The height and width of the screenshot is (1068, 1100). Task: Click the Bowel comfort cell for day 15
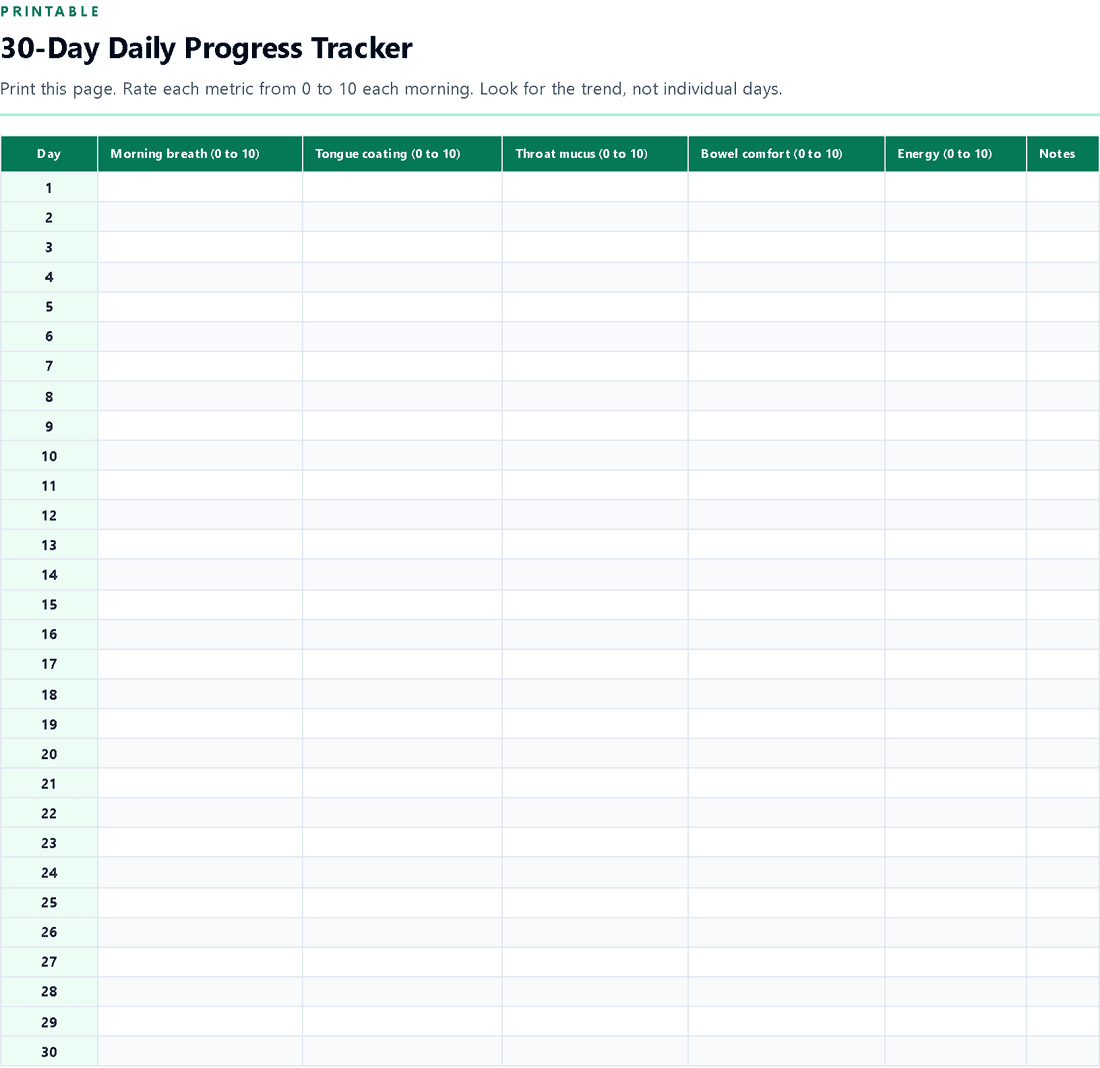click(786, 604)
